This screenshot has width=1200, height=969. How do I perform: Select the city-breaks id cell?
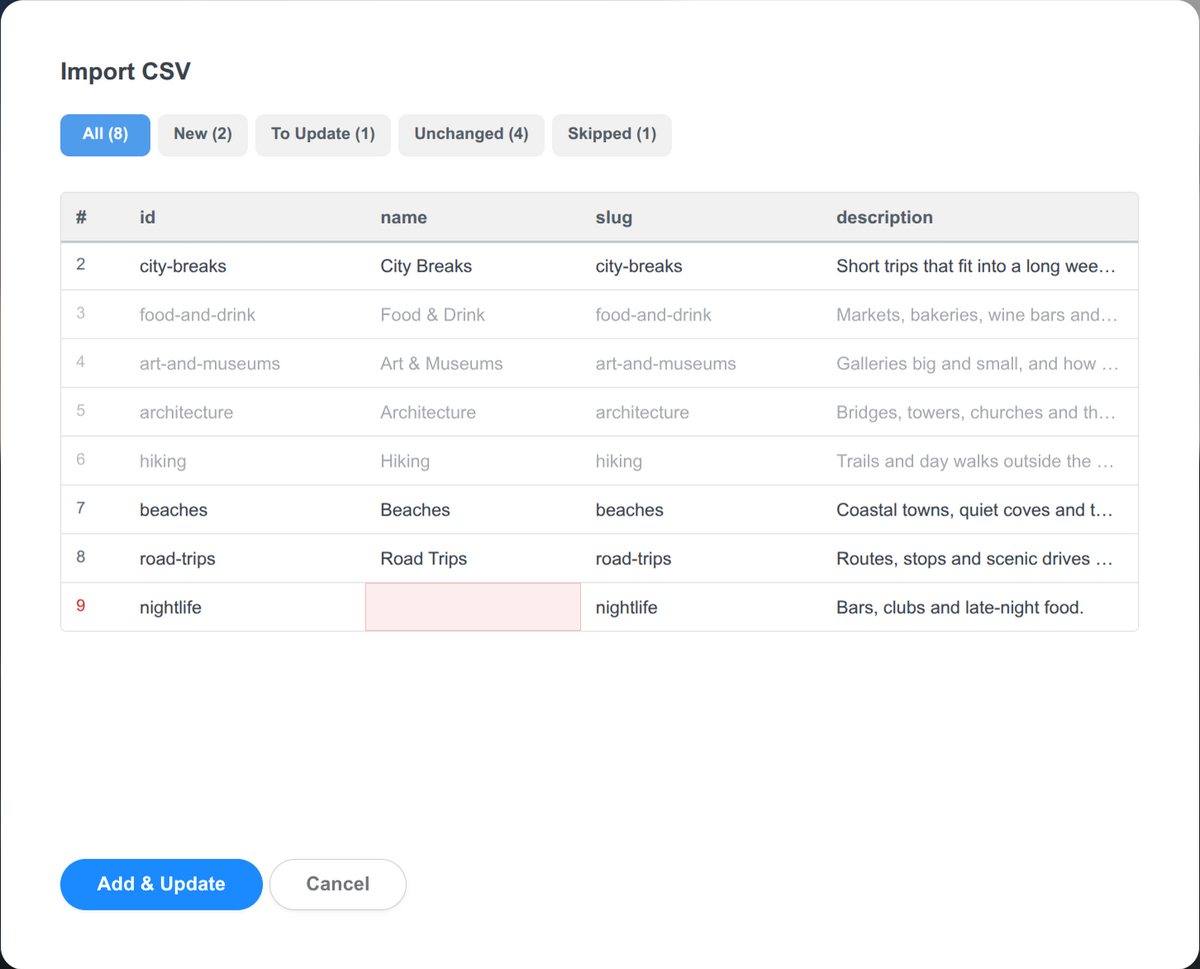(x=245, y=266)
